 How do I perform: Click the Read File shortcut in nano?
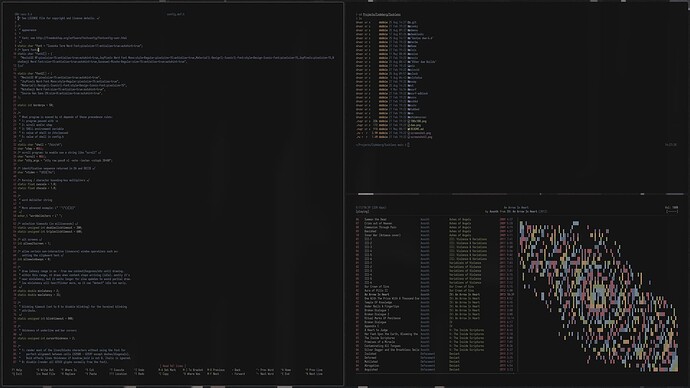(x=46, y=374)
